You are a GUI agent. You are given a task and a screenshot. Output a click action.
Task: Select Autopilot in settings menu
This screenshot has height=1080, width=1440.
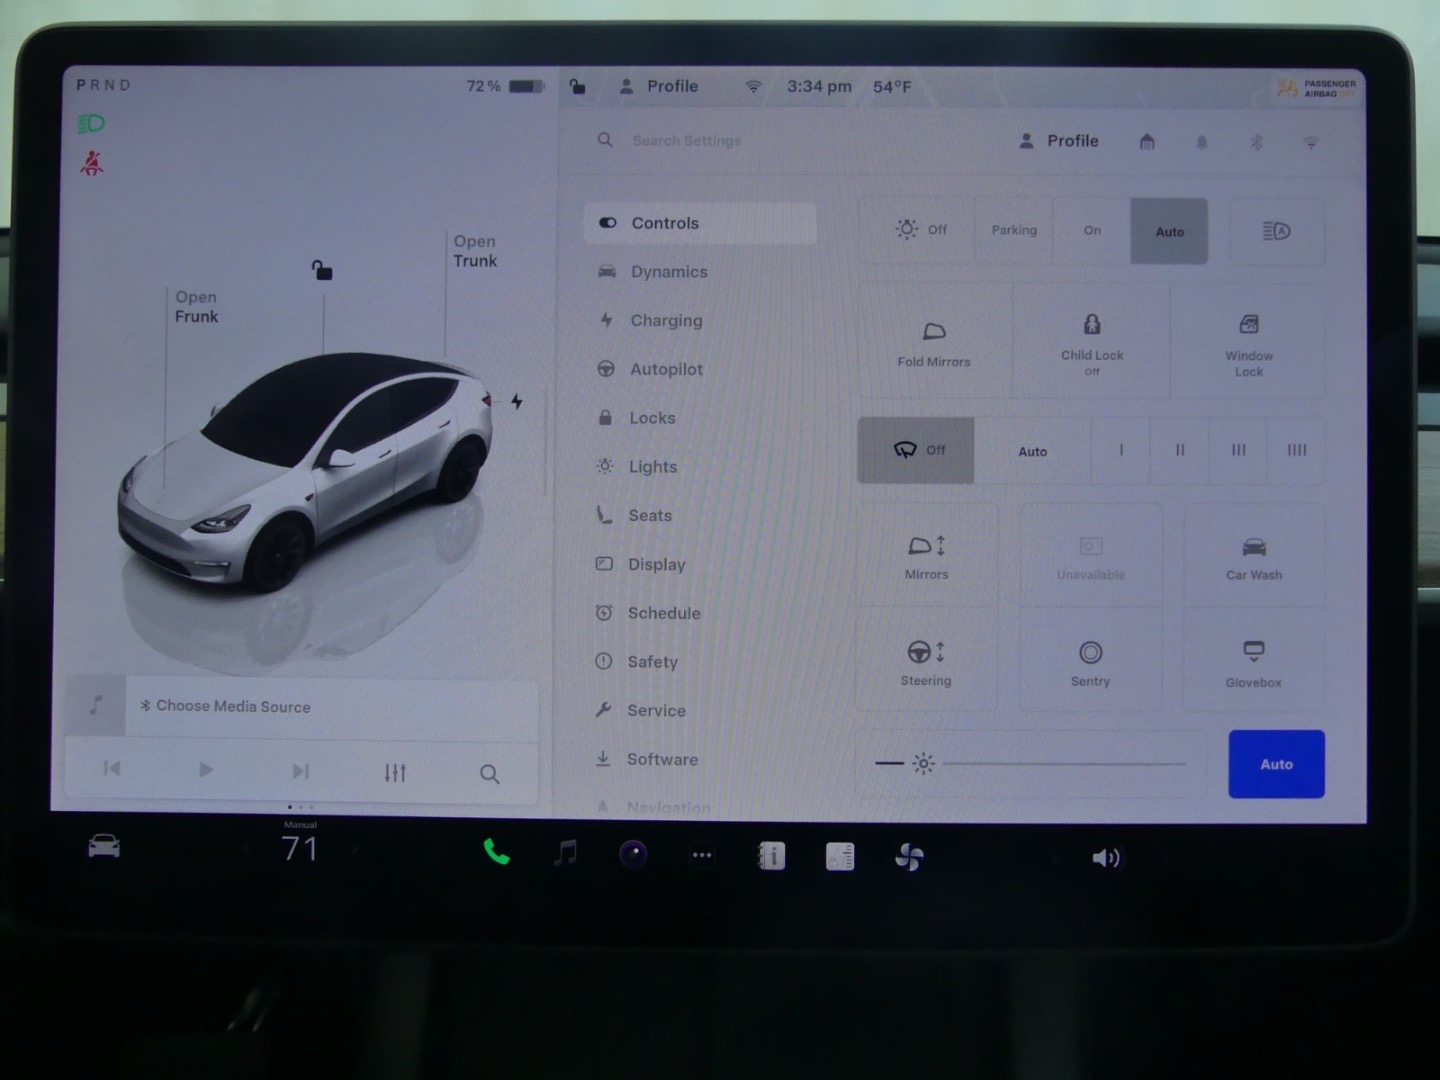pos(665,369)
